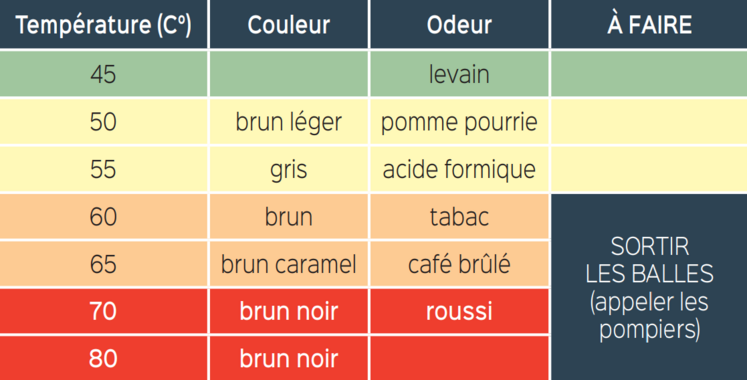Select the 60 temperature cell
The width and height of the screenshot is (747, 380).
[103, 216]
